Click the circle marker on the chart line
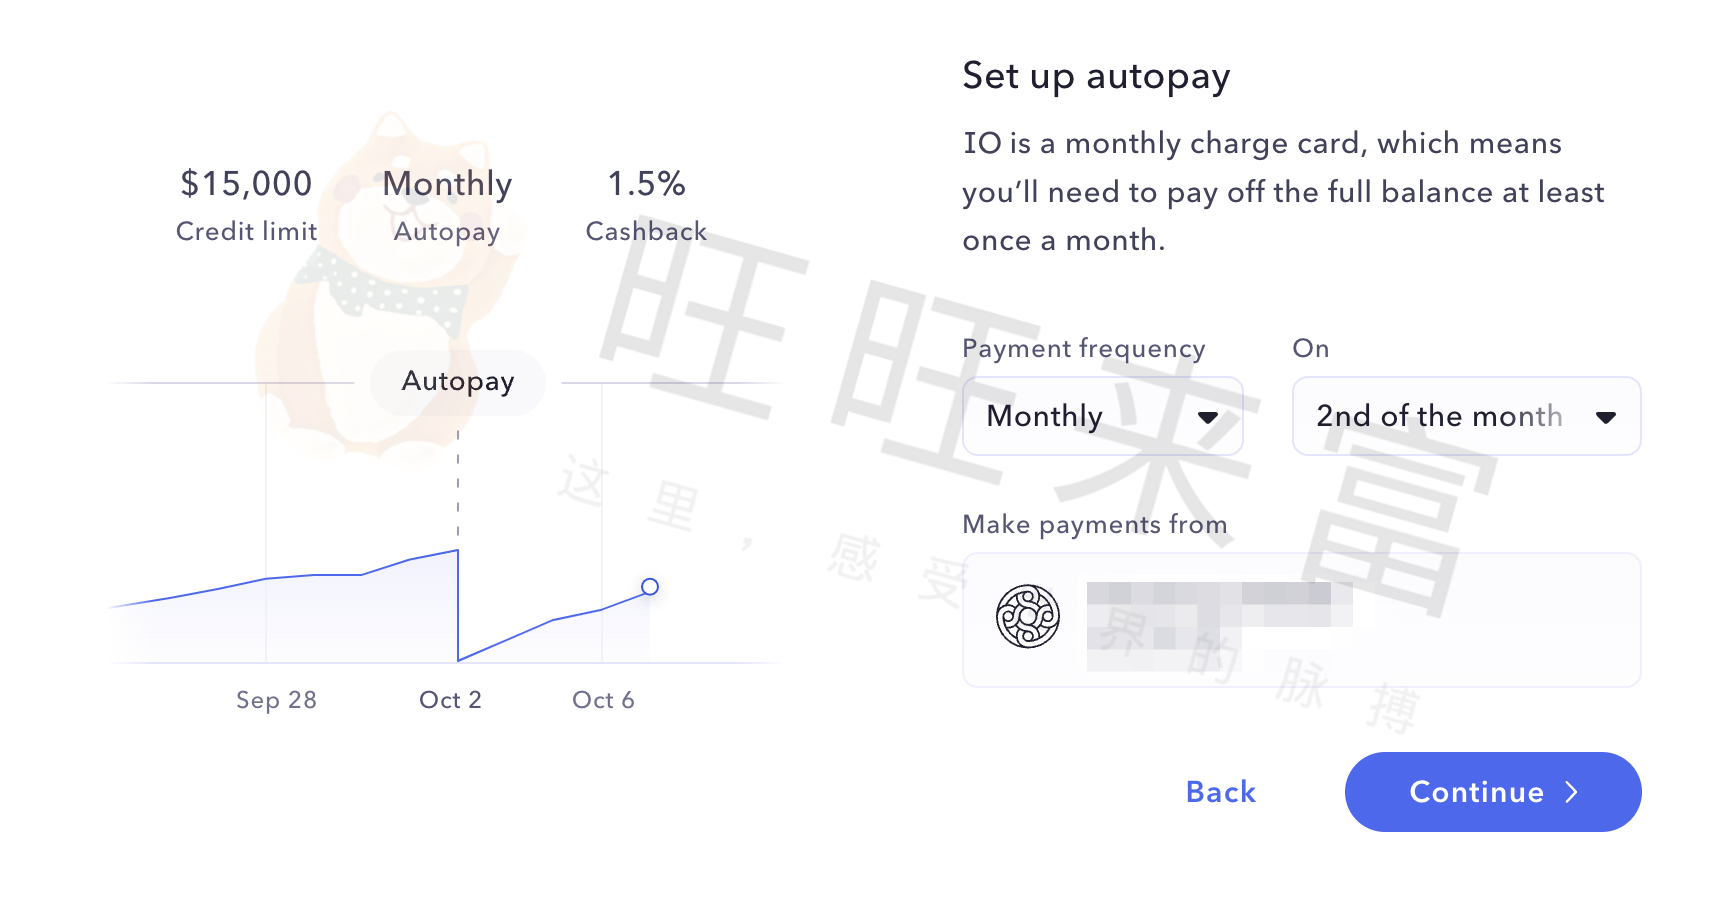Image resolution: width=1730 pixels, height=918 pixels. coord(650,587)
